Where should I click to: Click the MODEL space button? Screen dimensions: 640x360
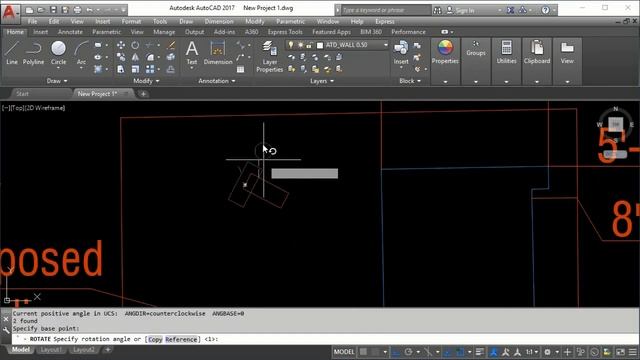point(344,352)
